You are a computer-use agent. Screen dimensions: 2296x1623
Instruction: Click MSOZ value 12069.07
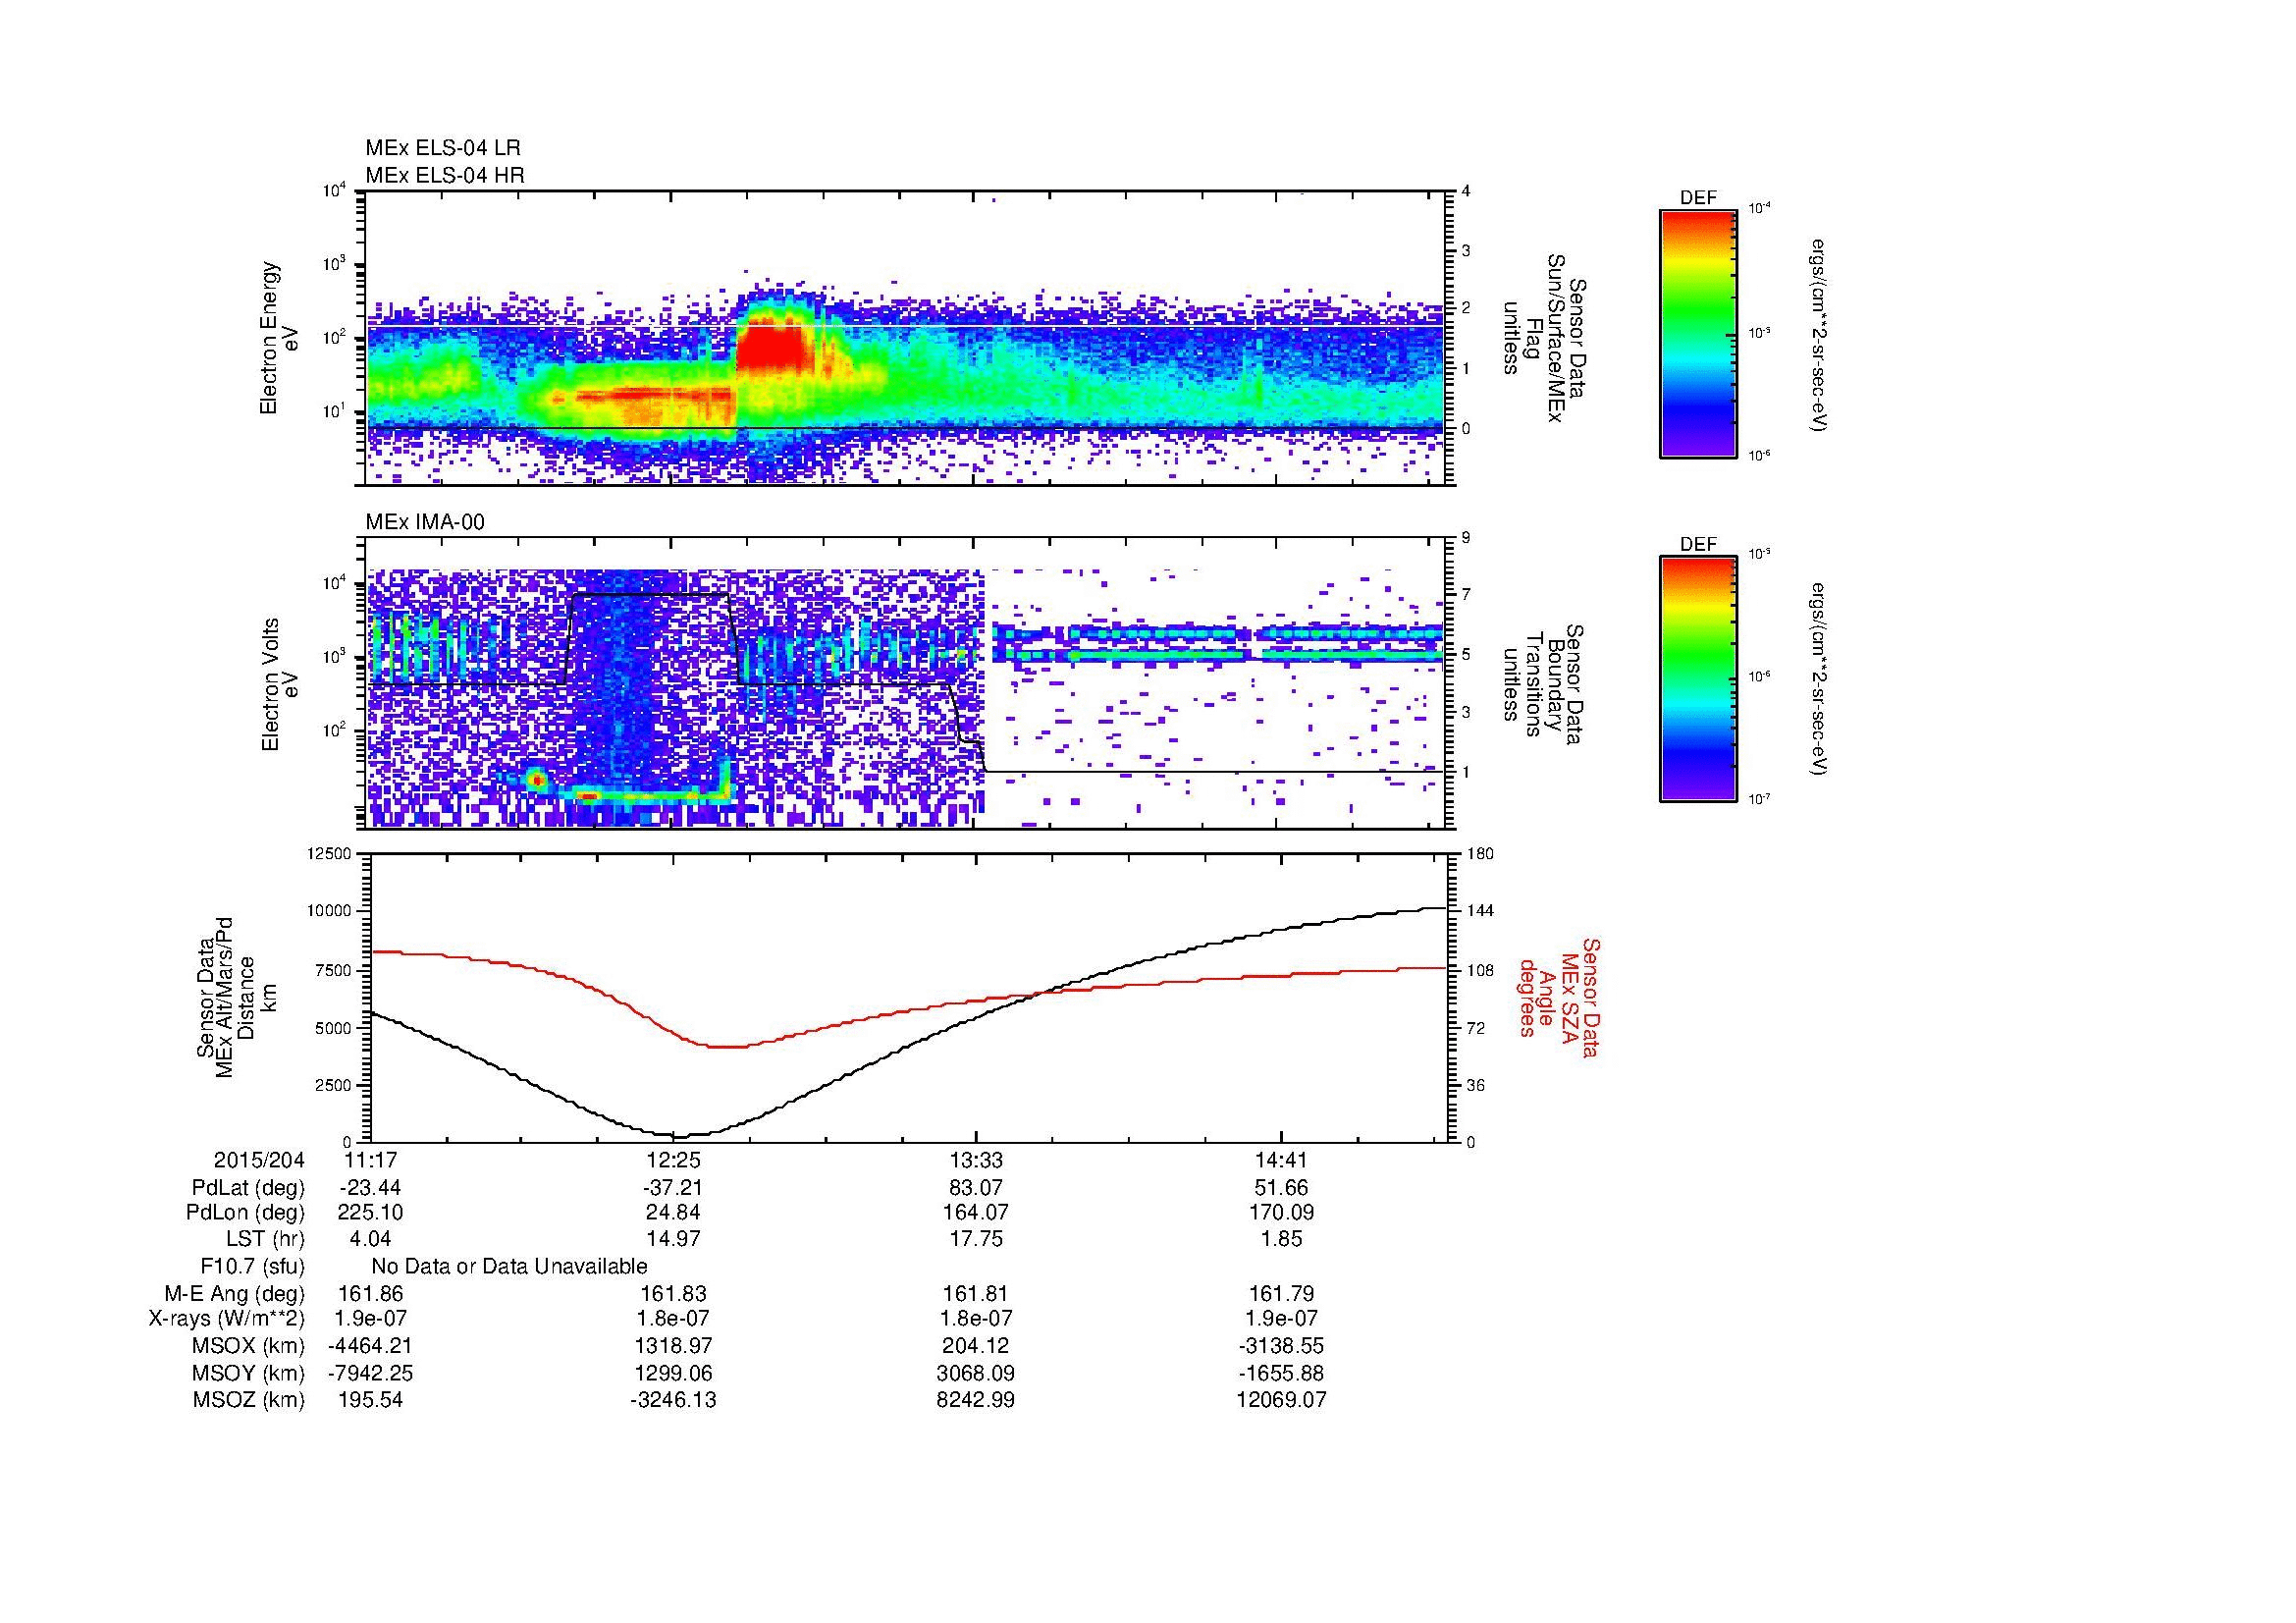coord(1281,1400)
